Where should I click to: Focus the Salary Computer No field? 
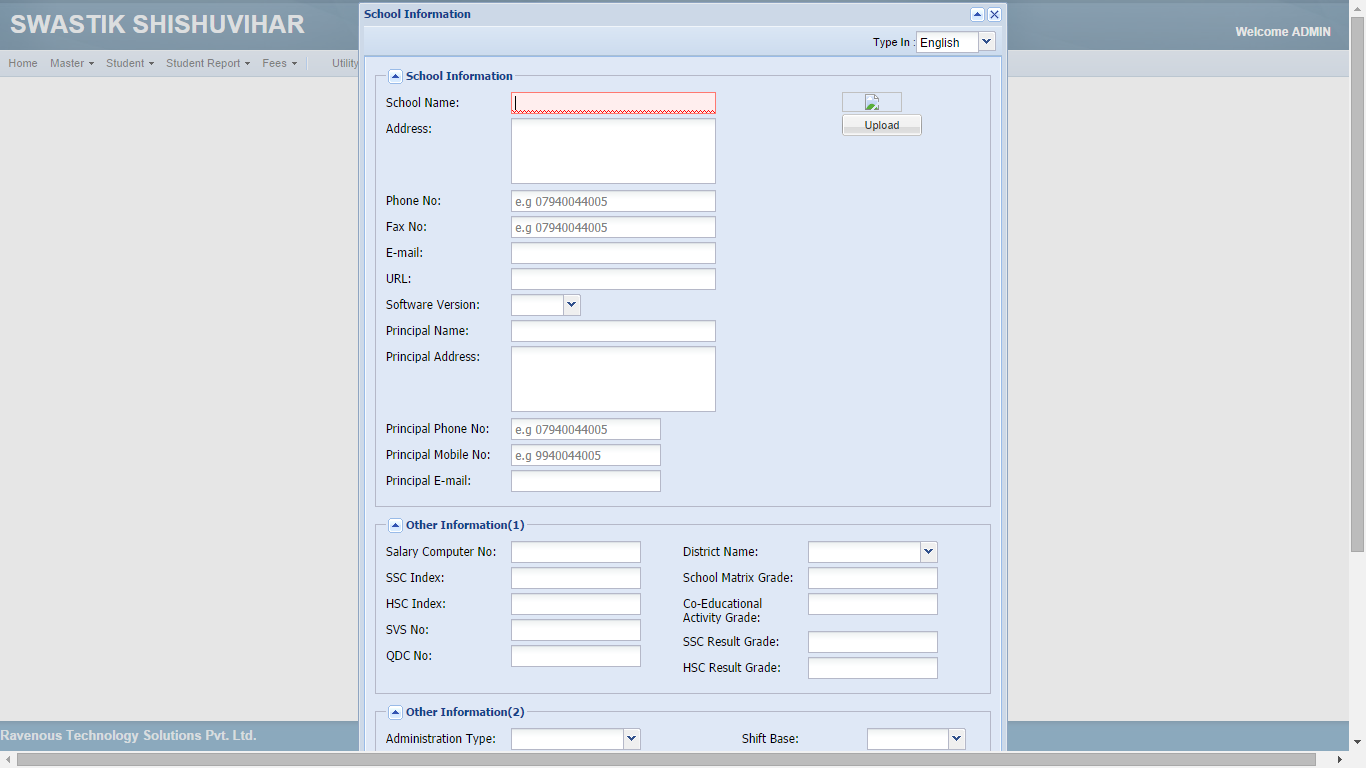click(575, 552)
